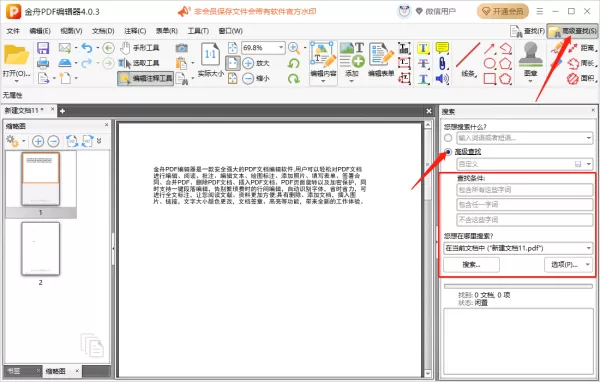Select the red oval shape tool

click(x=489, y=63)
